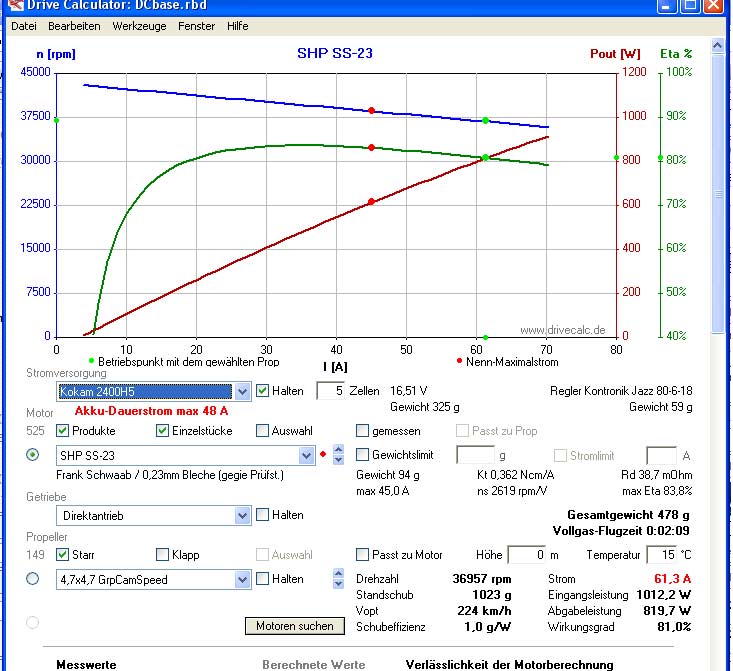Open the Kokam 2400H5 battery dropdown
This screenshot has width=733, height=671.
pos(242,392)
